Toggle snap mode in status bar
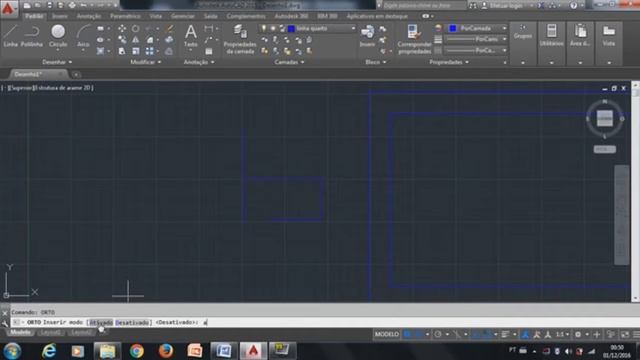Screen dimensions: 640x360 (x=418, y=334)
